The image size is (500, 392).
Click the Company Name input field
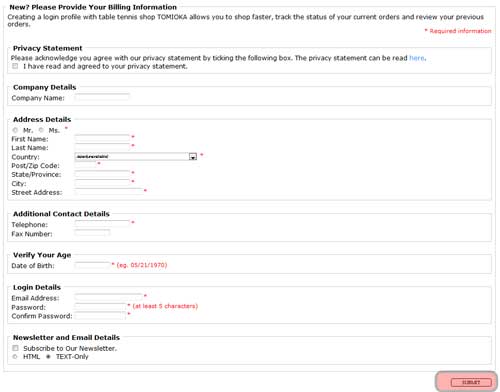click(x=102, y=98)
